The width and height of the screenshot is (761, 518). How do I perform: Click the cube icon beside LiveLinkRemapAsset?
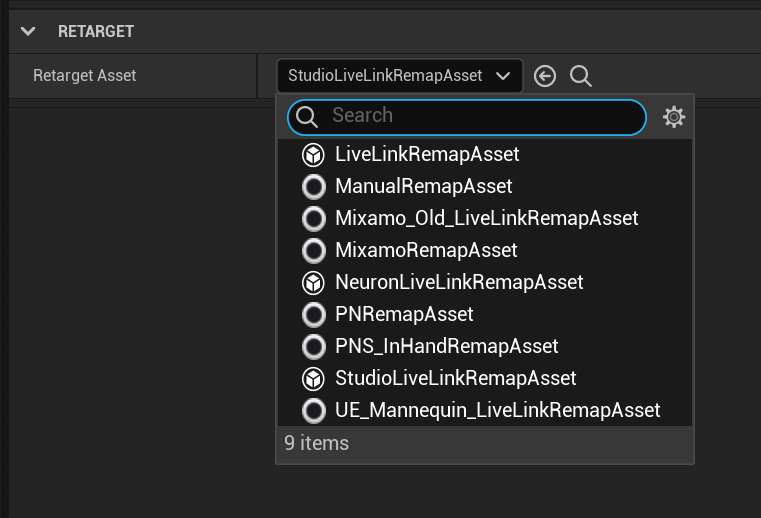pyautogui.click(x=314, y=155)
